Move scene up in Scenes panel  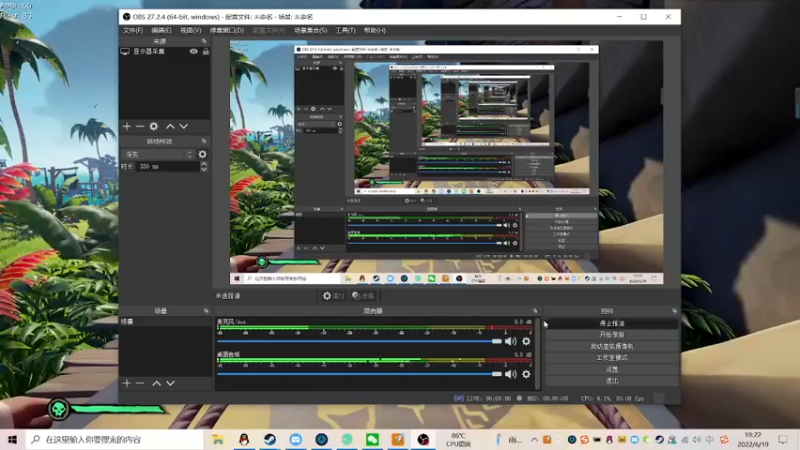[x=157, y=383]
